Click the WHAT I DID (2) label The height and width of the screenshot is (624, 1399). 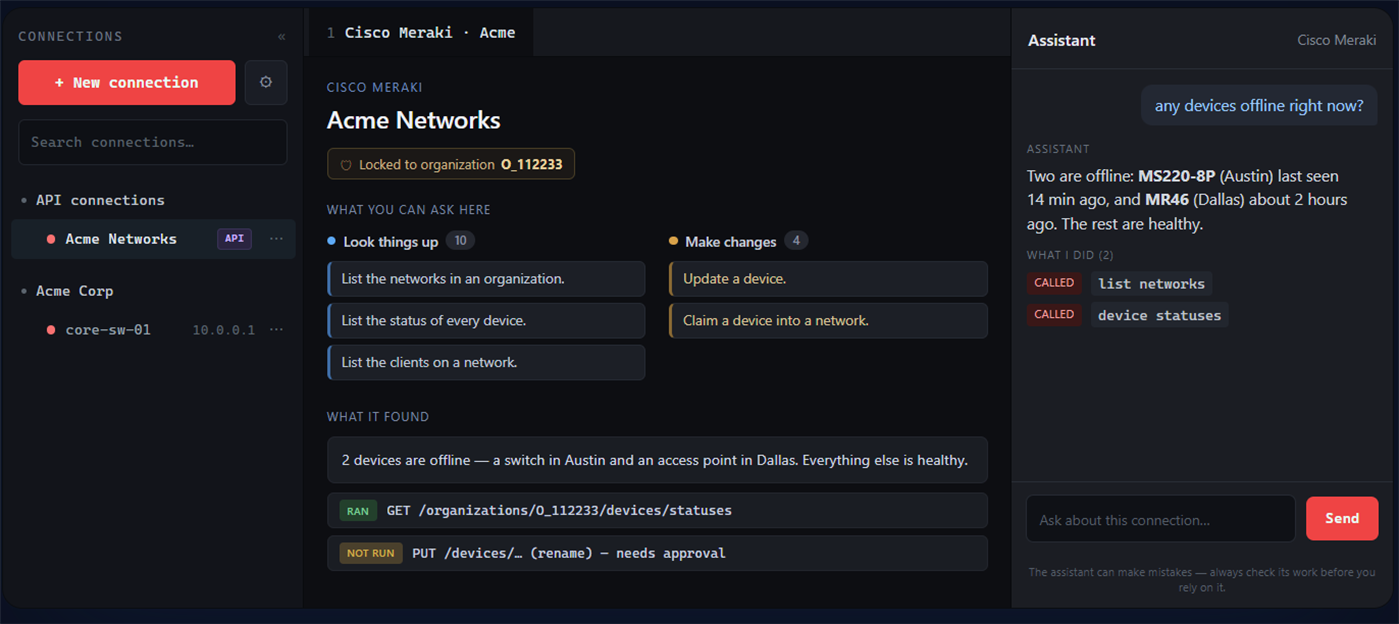(1070, 255)
